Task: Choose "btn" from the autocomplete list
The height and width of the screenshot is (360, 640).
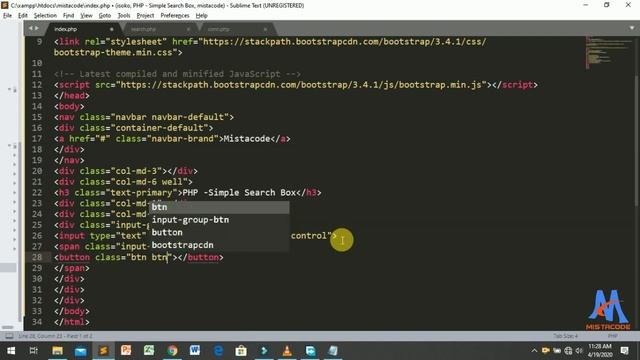Action: (x=220, y=207)
